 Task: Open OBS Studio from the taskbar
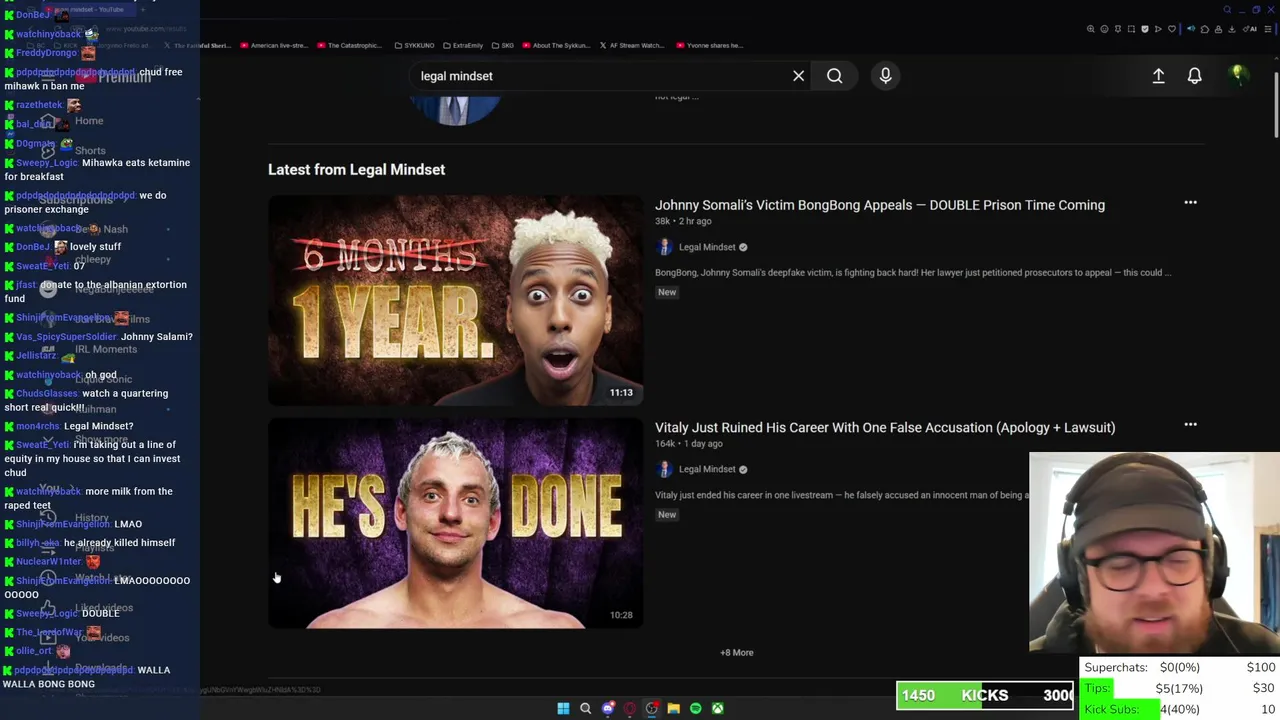tap(651, 708)
